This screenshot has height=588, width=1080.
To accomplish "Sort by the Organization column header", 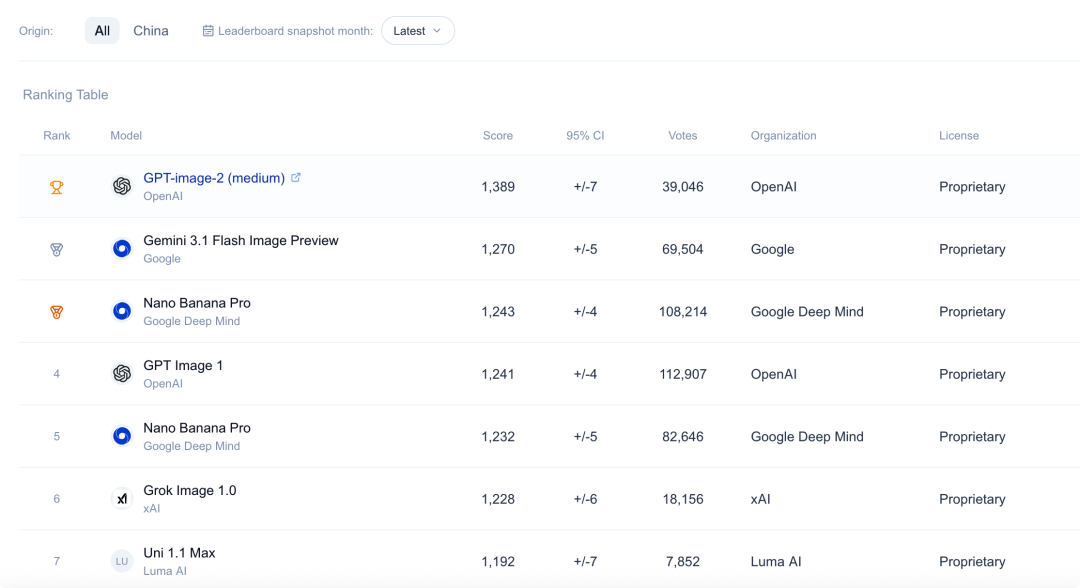I will tap(783, 136).
